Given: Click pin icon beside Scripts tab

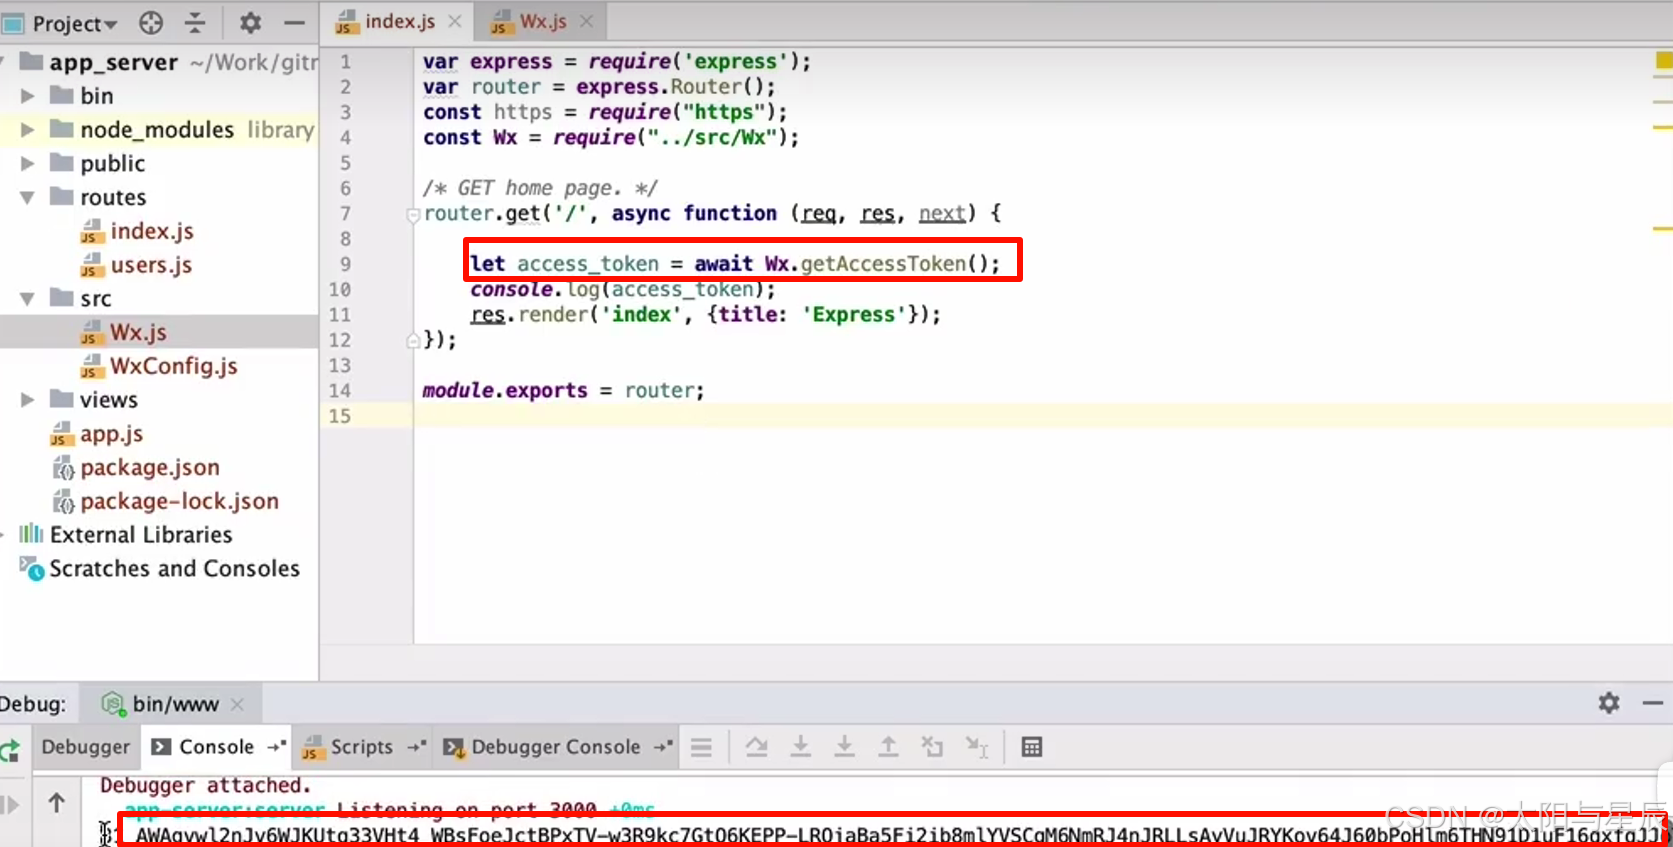Looking at the screenshot, I should pos(416,747).
